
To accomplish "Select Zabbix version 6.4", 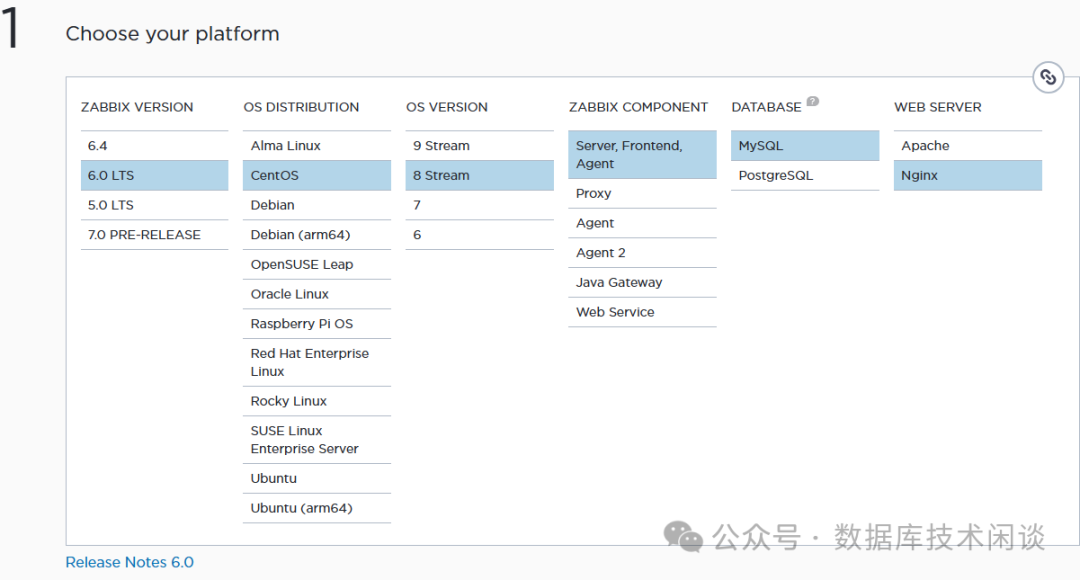I will 154,146.
